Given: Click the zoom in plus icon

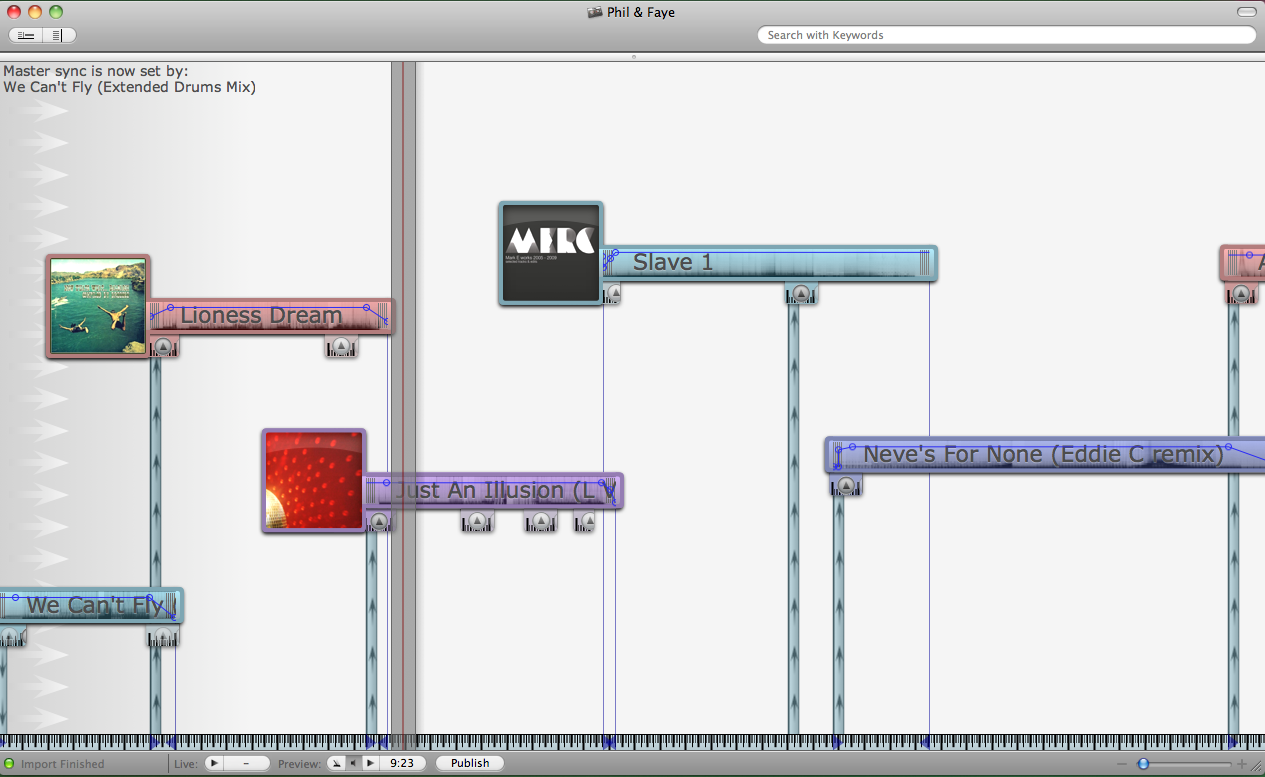Looking at the screenshot, I should pyautogui.click(x=1242, y=764).
